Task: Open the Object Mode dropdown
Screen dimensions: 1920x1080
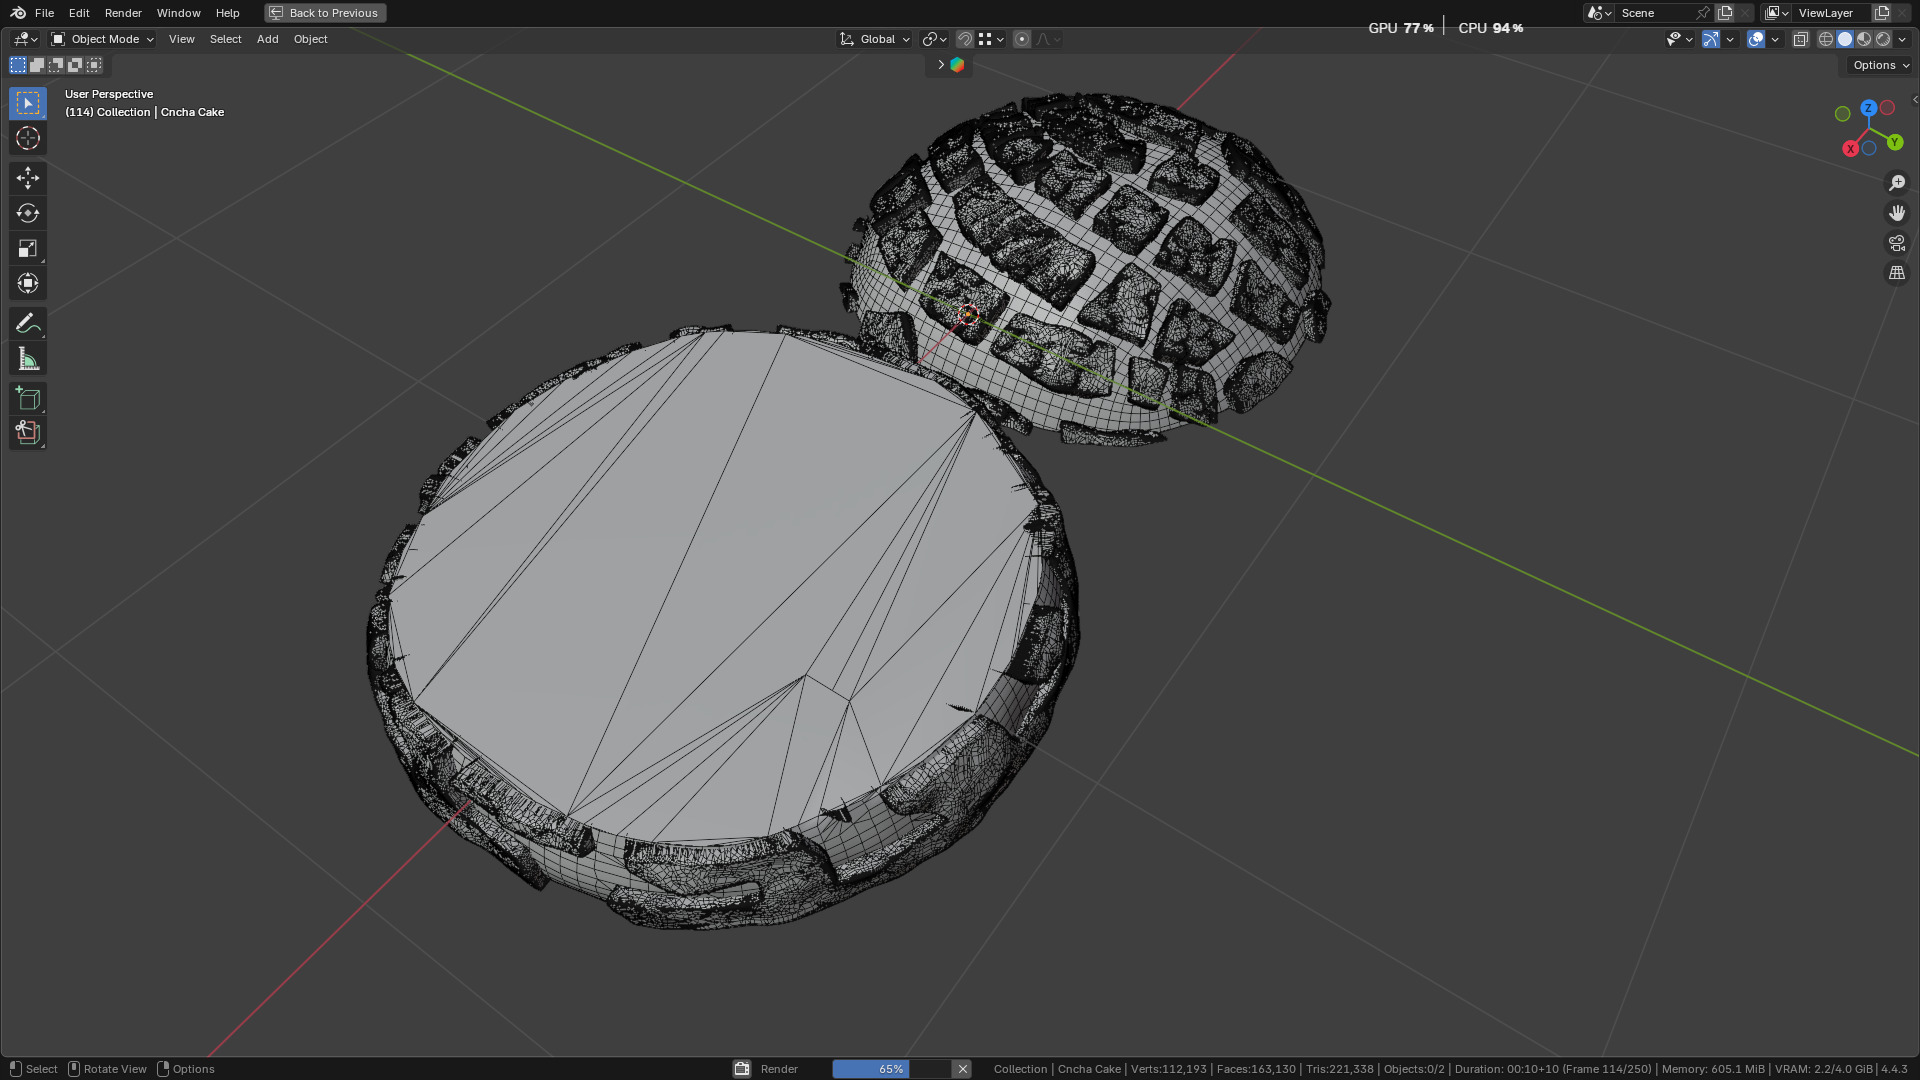Action: coord(103,39)
